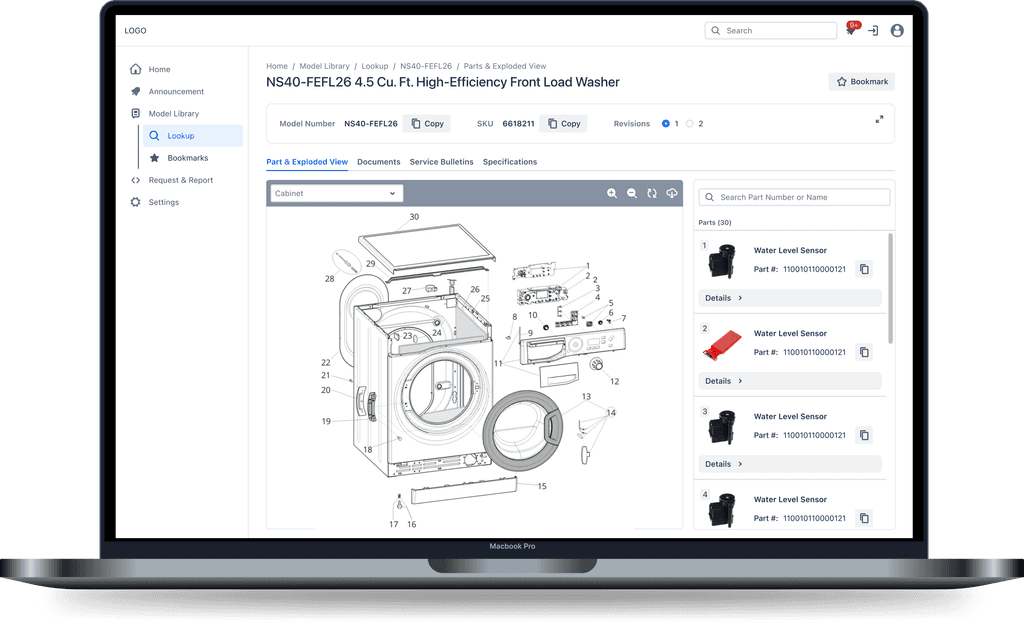This screenshot has width=1024, height=625.
Task: Download the diagram with cloud icon
Action: 671,193
